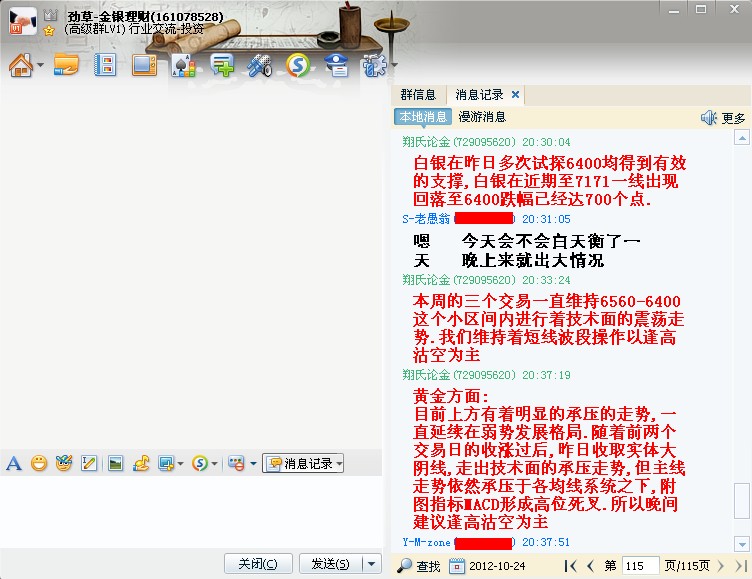Expand the send button options arrow
Image resolution: width=752 pixels, height=579 pixels.
pyautogui.click(x=372, y=564)
